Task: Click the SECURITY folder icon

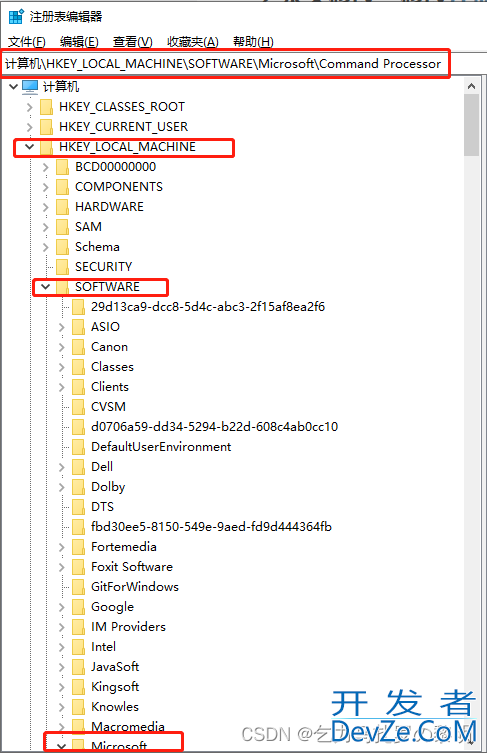Action: coord(62,267)
